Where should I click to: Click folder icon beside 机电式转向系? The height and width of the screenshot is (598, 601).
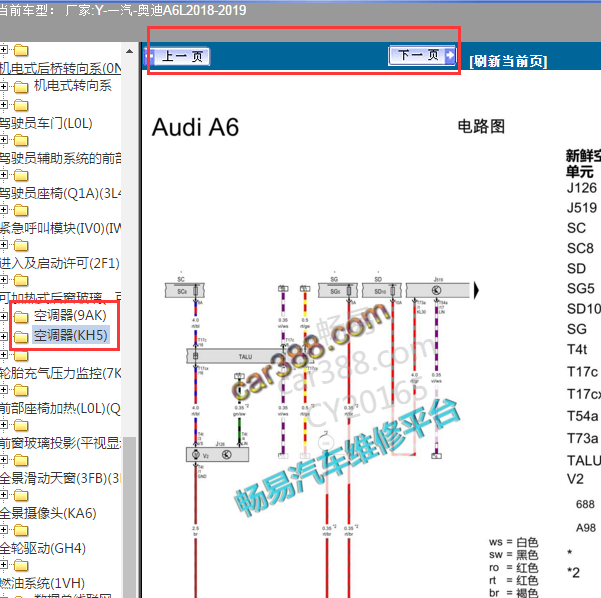(21, 87)
